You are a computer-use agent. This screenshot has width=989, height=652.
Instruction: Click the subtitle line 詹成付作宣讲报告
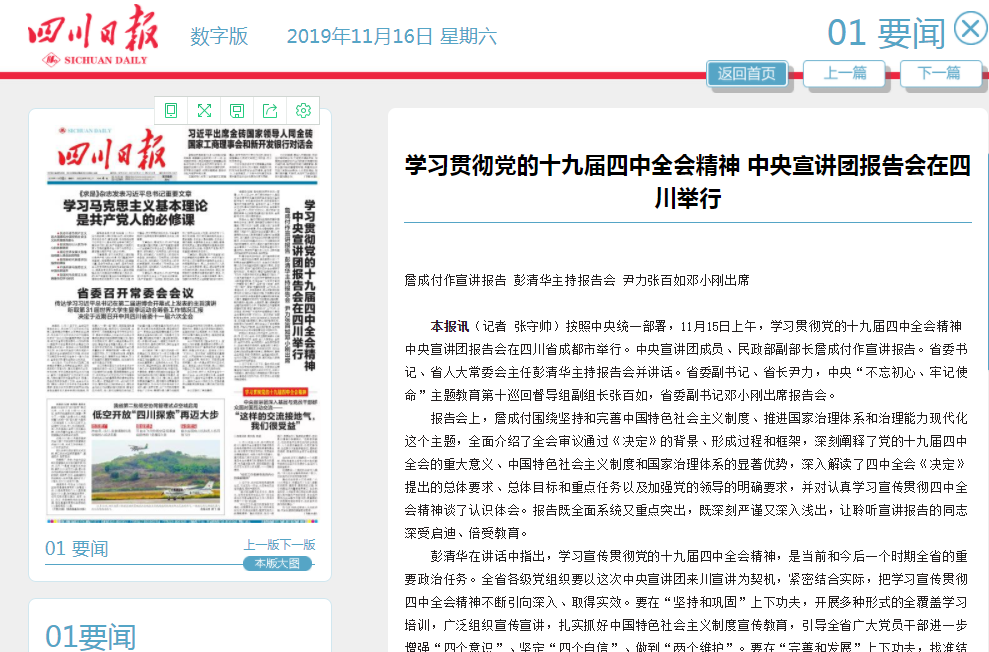576,281
